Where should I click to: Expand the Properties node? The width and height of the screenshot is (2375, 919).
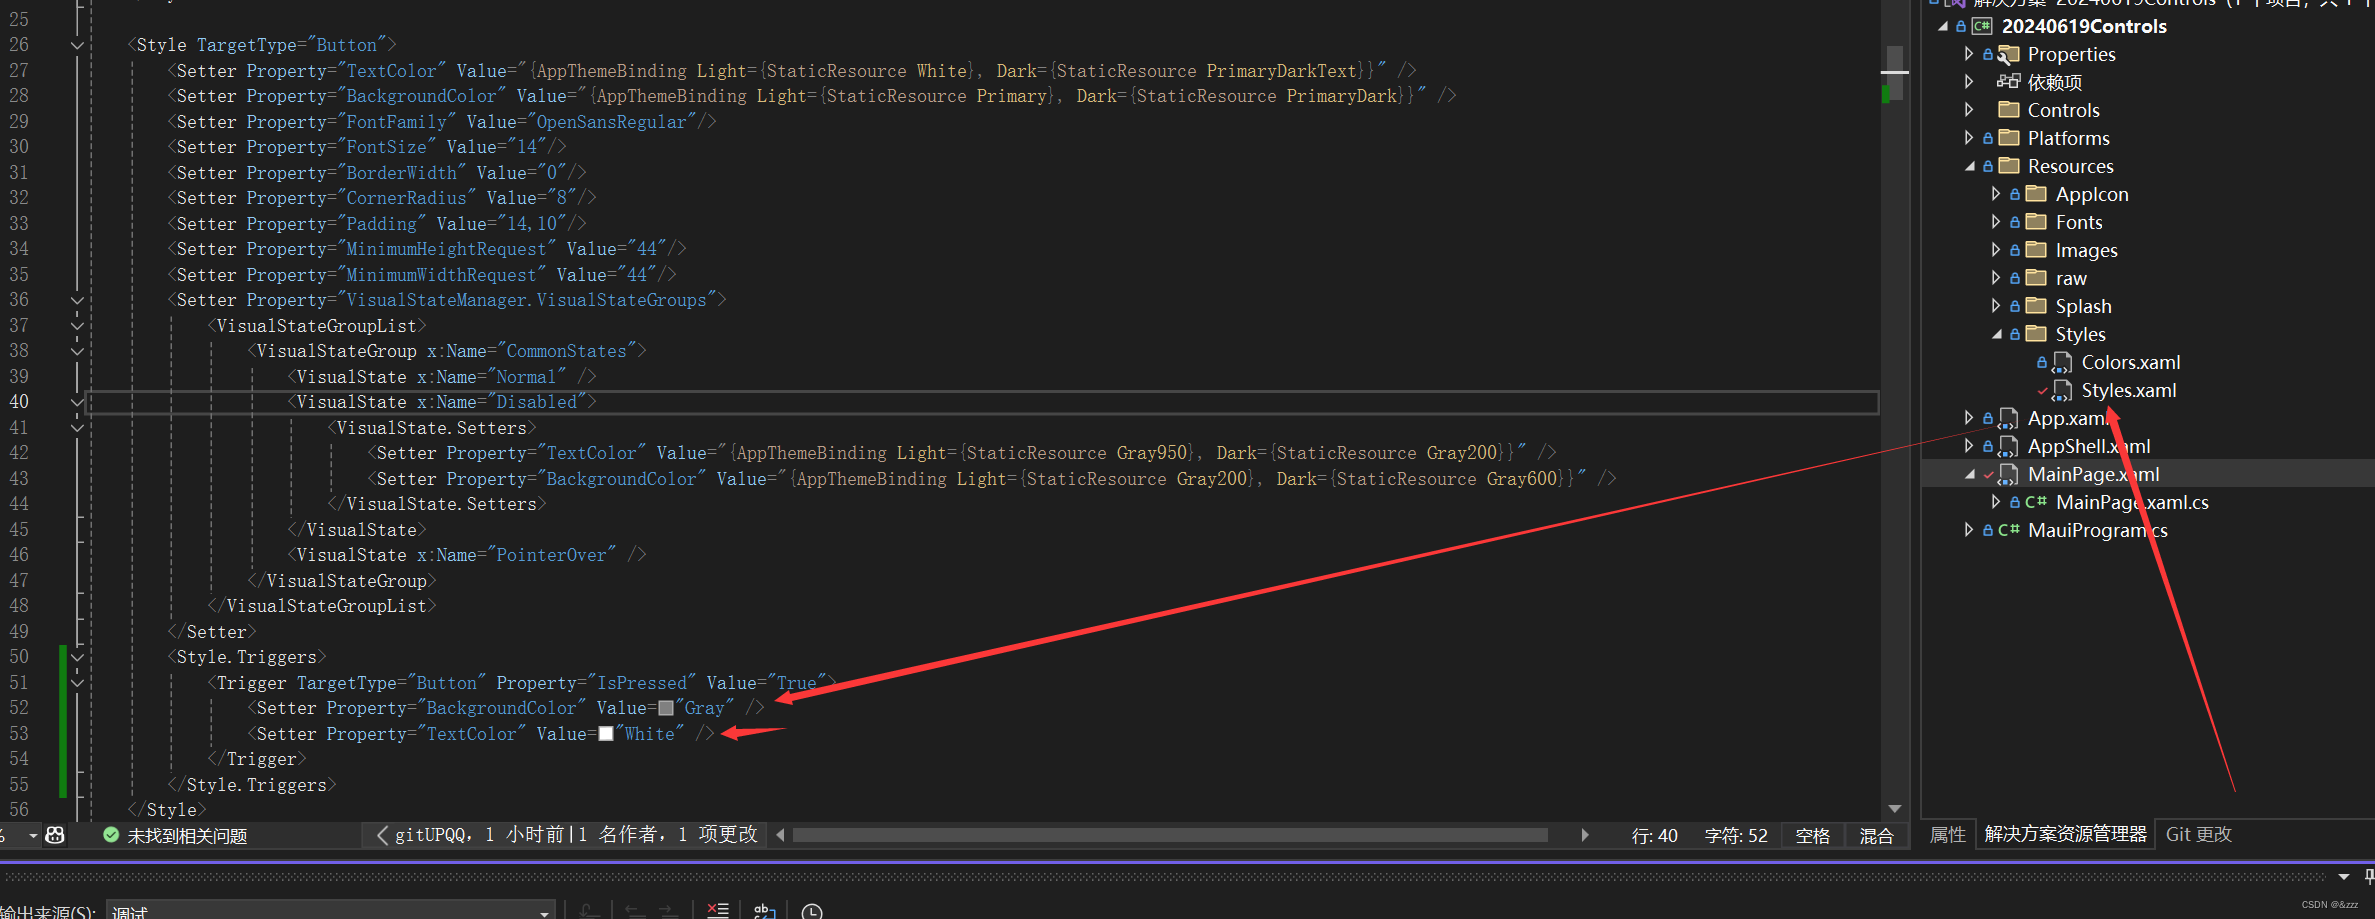click(x=1969, y=54)
